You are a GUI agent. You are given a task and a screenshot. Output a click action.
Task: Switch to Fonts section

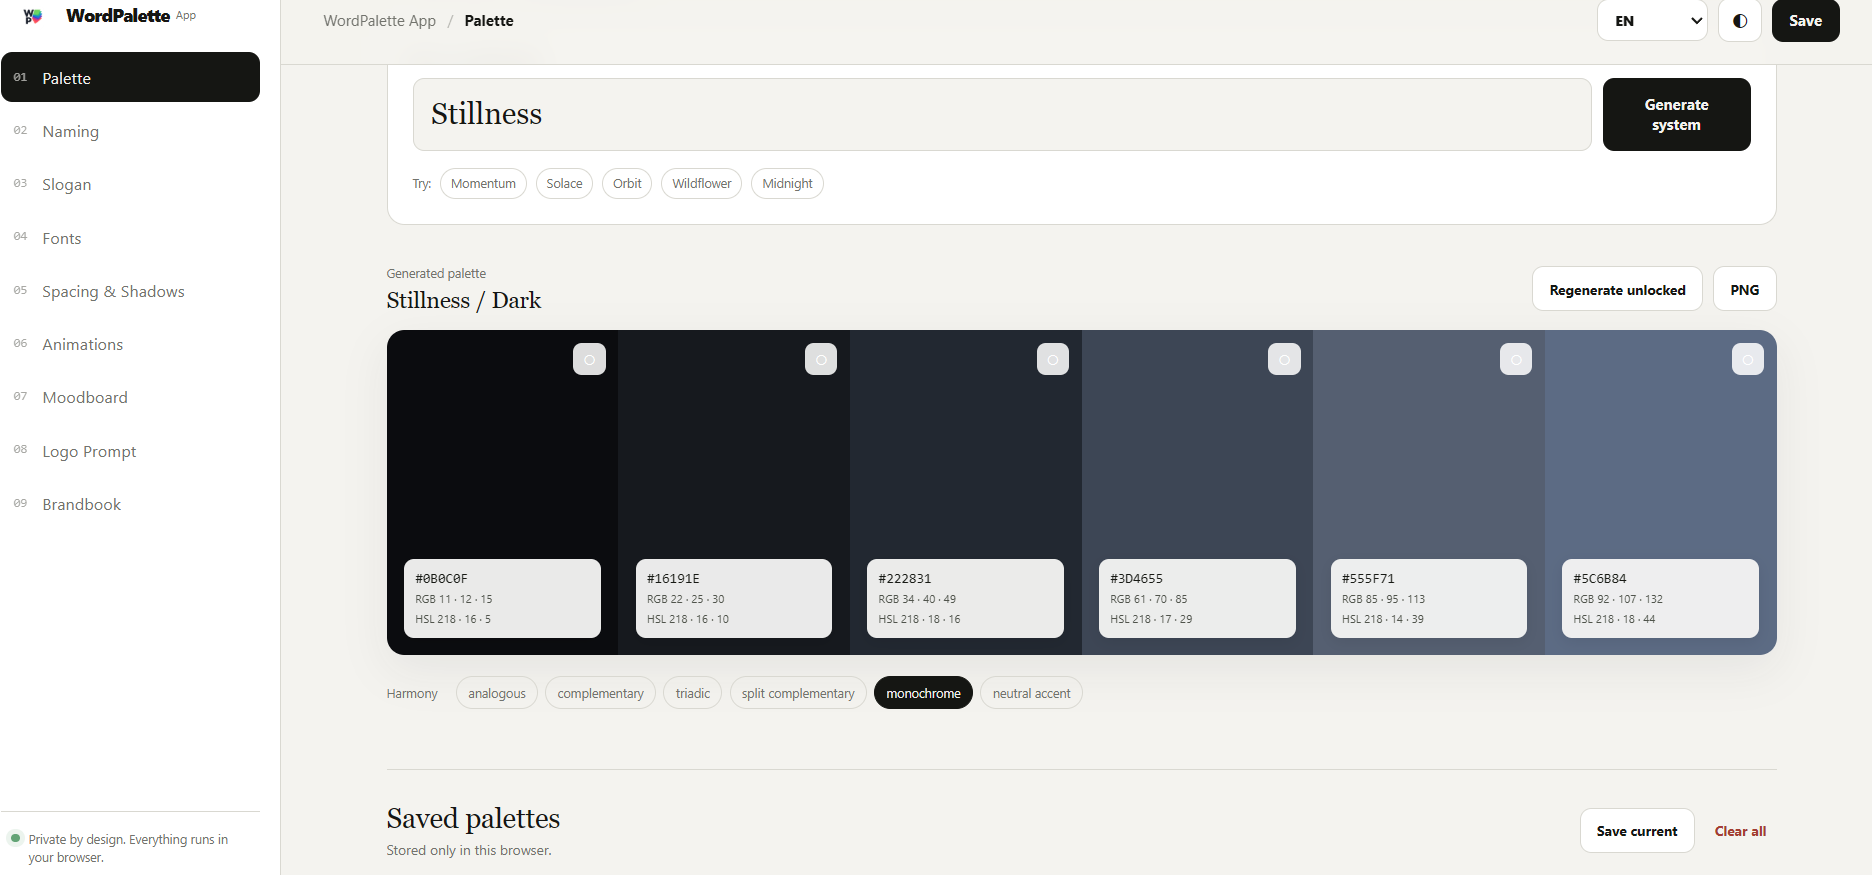click(x=130, y=238)
